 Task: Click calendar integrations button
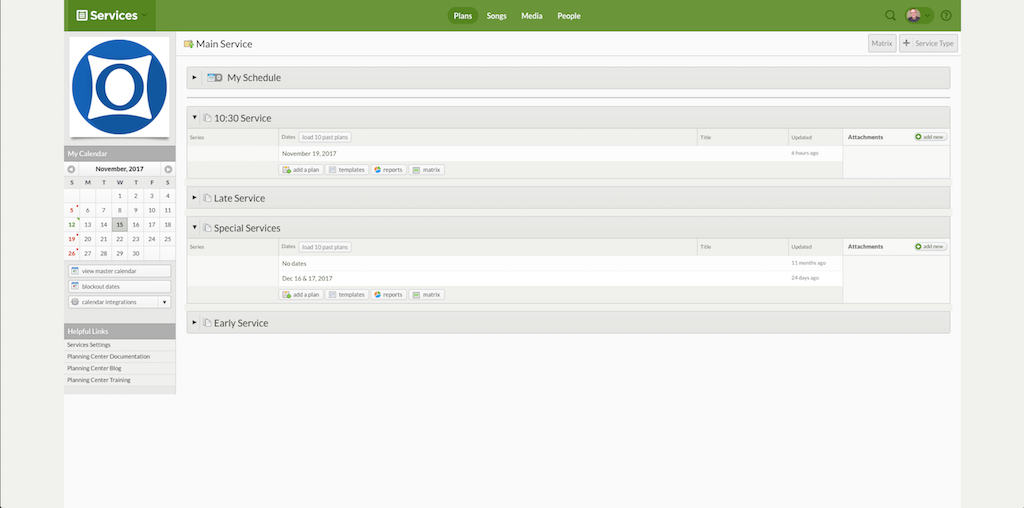113,302
